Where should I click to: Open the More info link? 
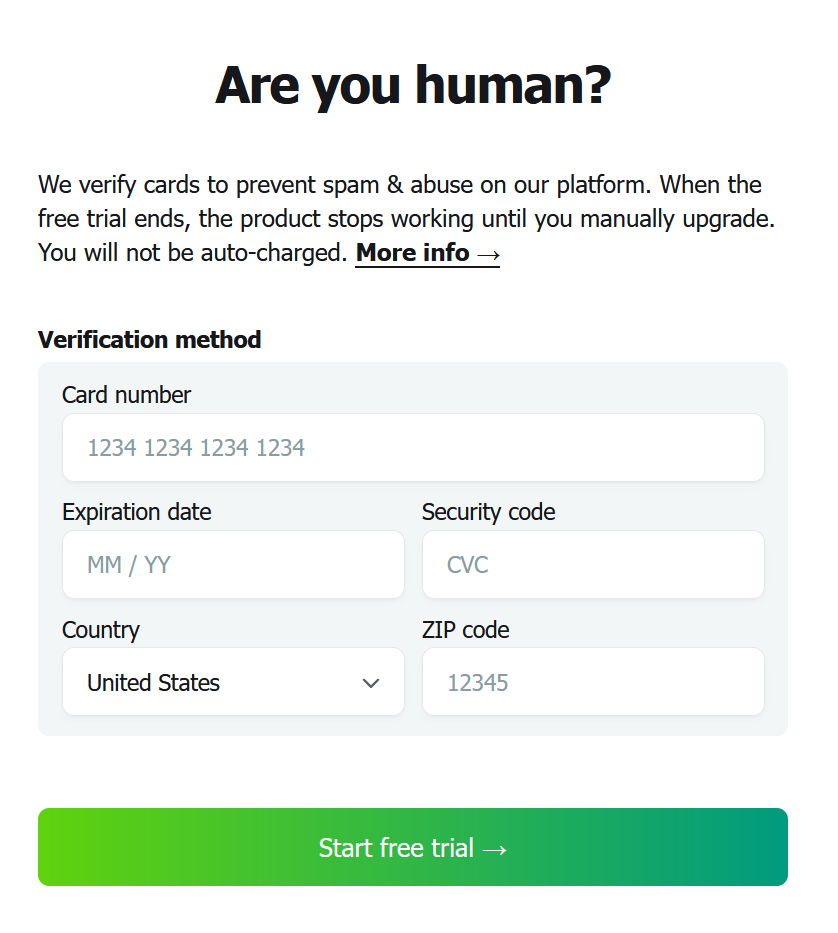pyautogui.click(x=413, y=253)
